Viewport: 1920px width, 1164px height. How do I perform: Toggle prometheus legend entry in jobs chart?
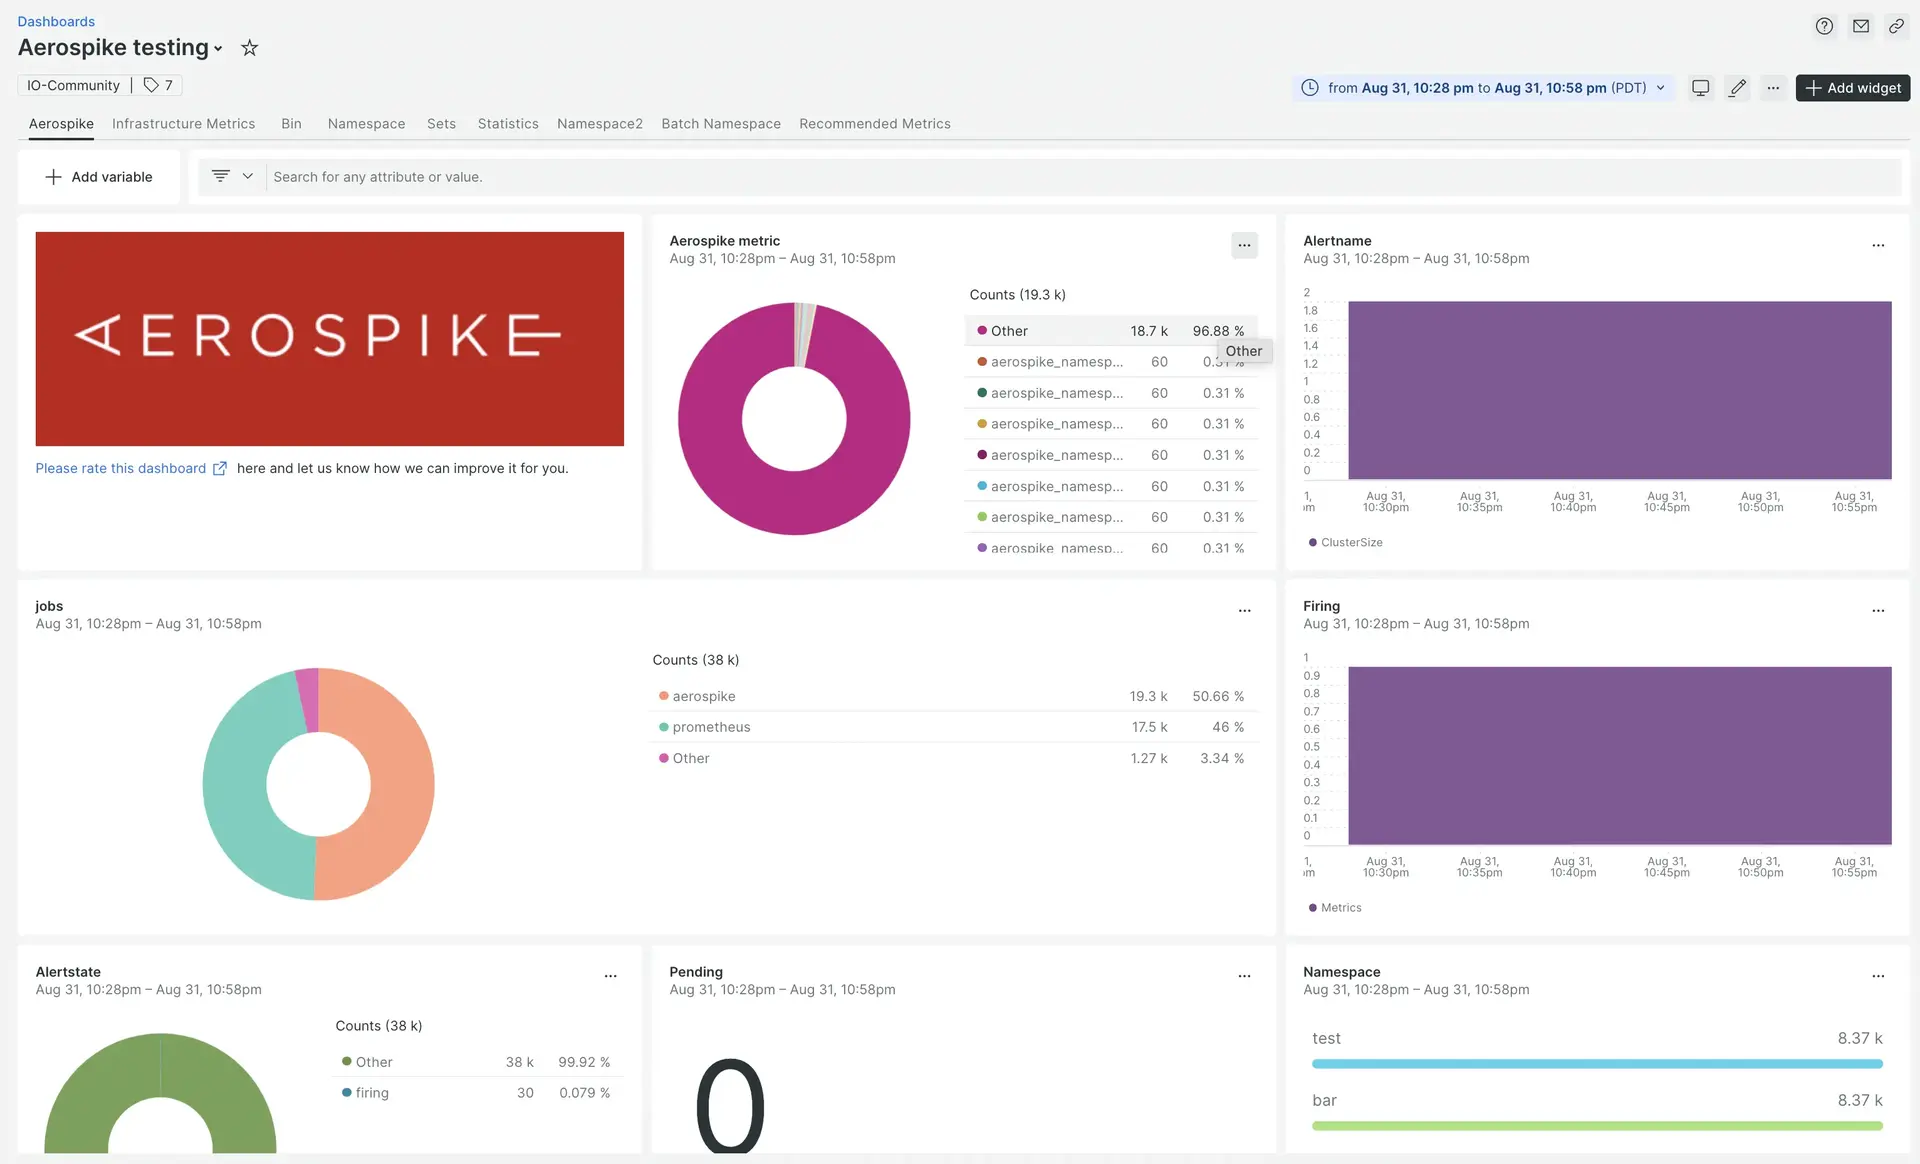tap(711, 727)
